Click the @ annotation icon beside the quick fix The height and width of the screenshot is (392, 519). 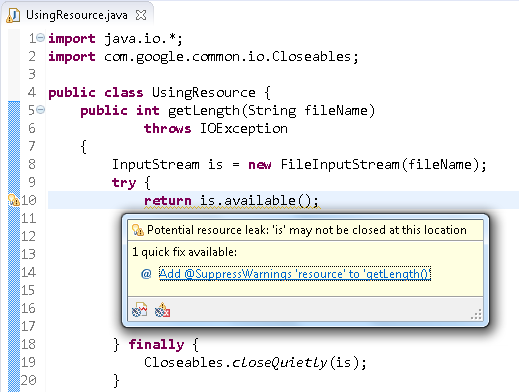(x=146, y=274)
